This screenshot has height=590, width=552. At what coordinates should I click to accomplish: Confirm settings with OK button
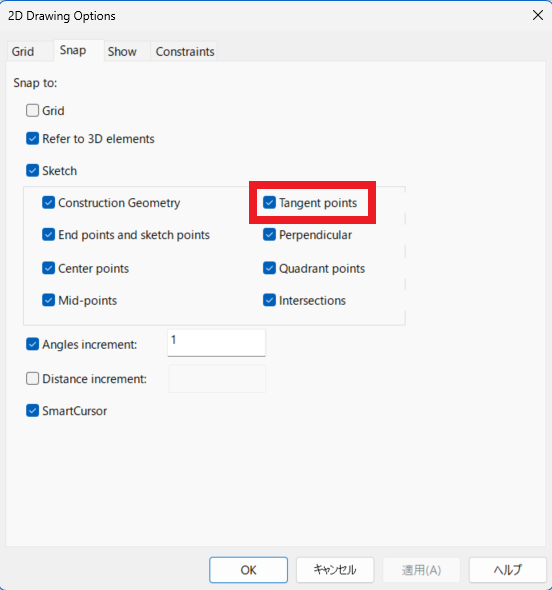click(x=248, y=570)
